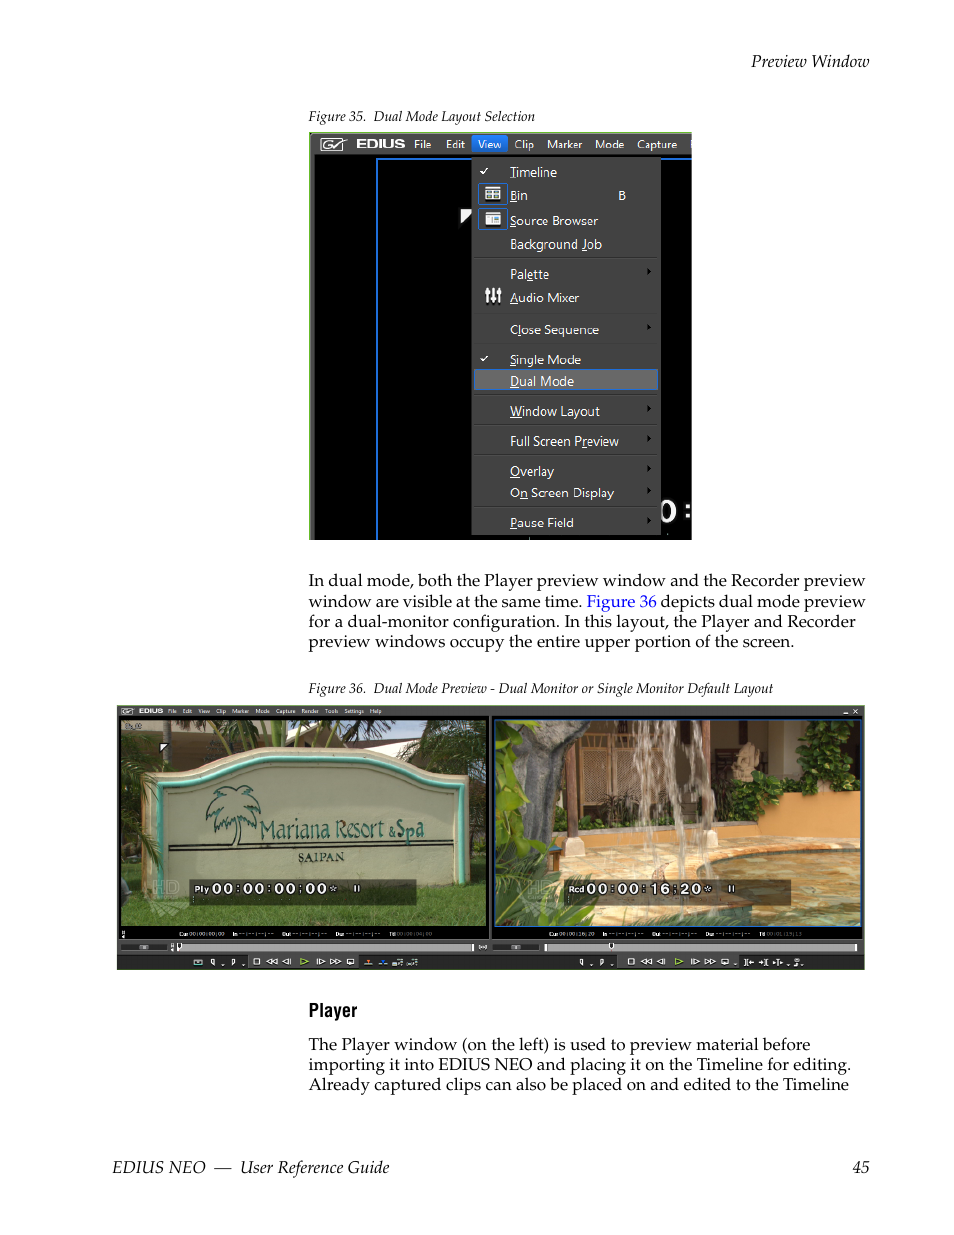Stop playback in the Recorder
The image size is (954, 1235).
631,962
